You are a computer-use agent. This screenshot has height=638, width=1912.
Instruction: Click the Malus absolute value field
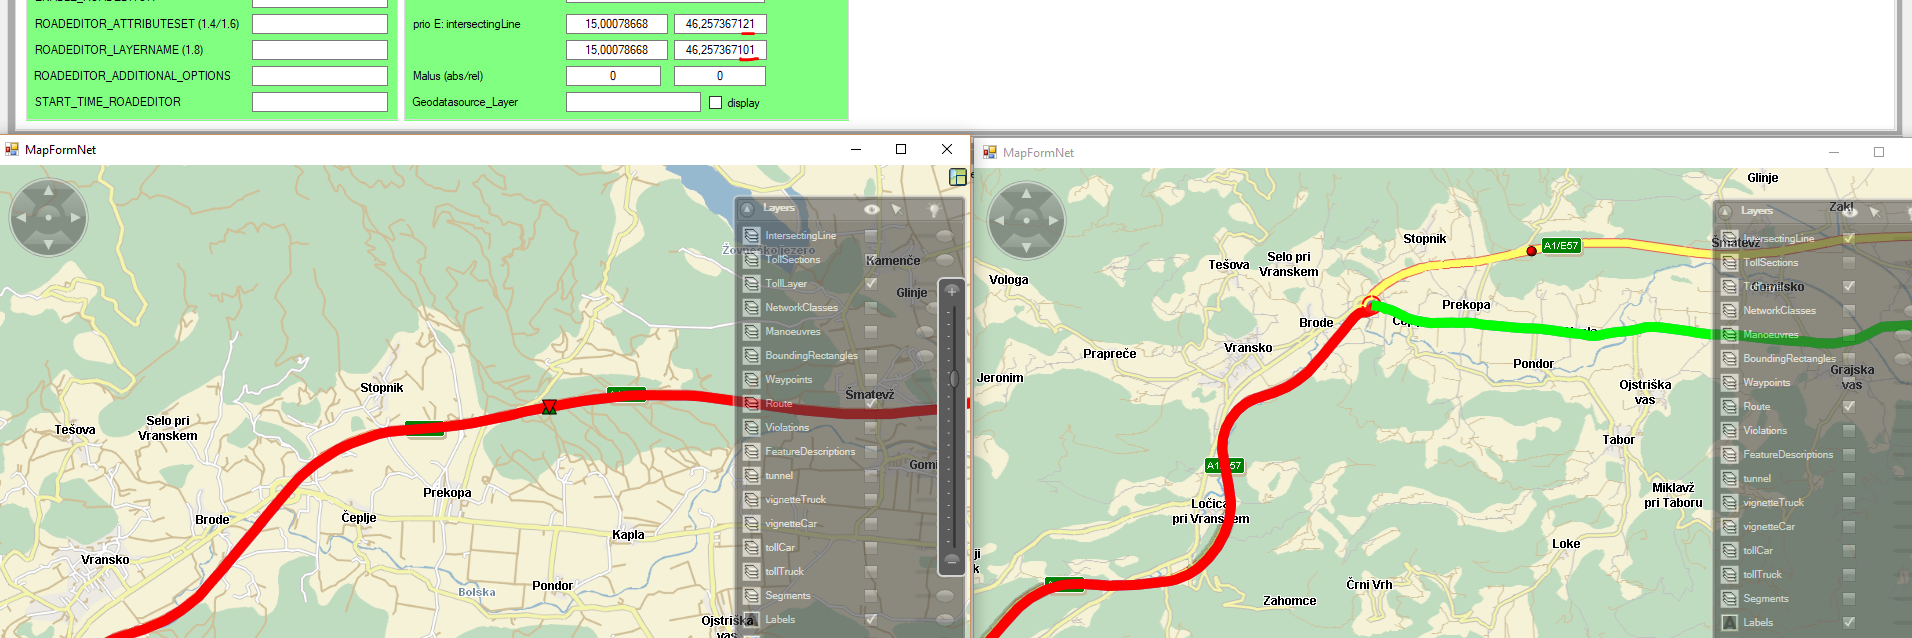click(x=613, y=76)
